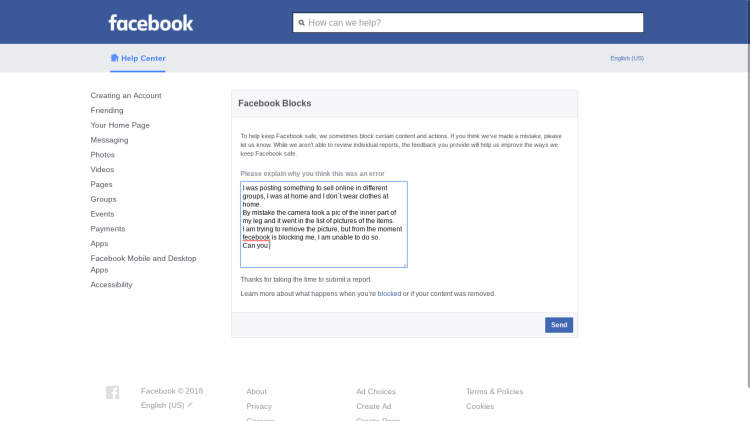
Task: Open the English (US) language selector in the top bar
Action: 627,58
